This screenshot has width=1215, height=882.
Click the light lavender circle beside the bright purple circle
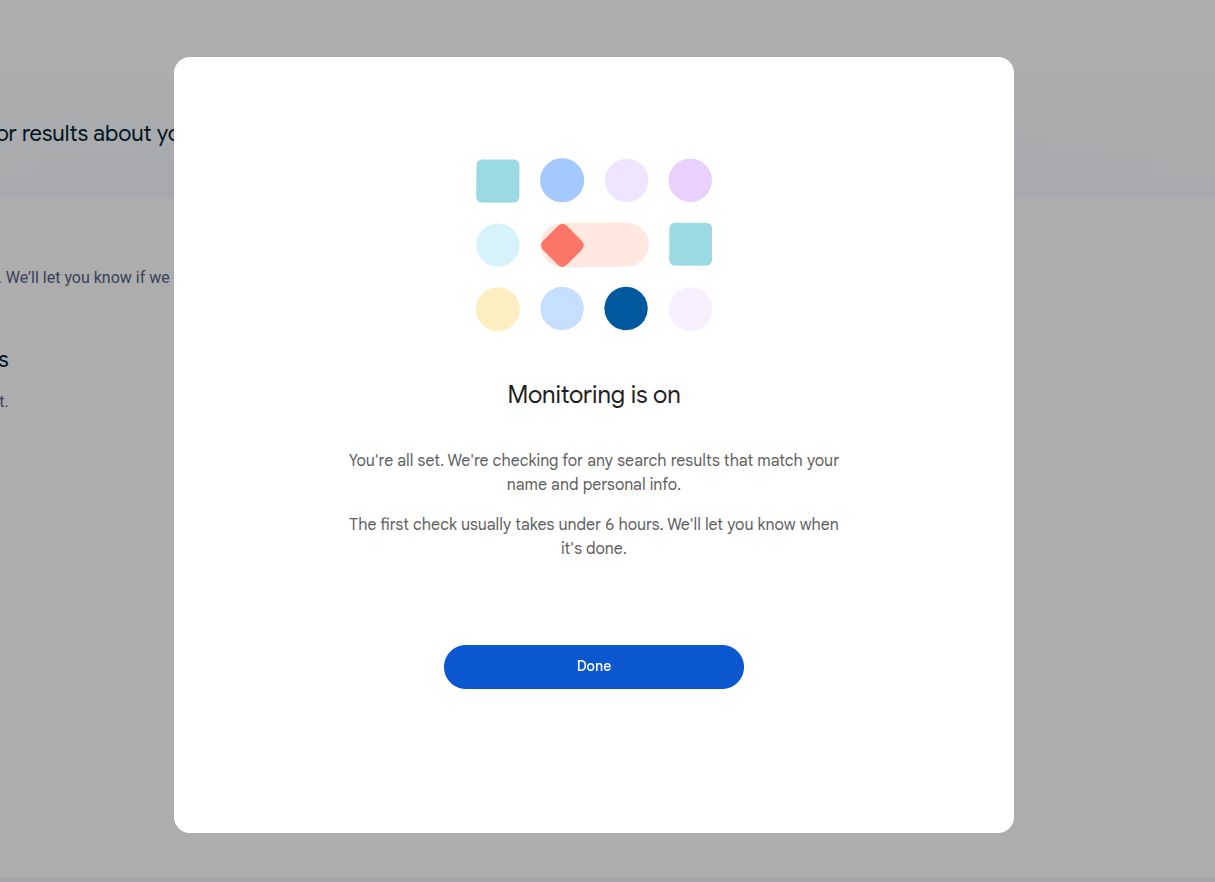pyautogui.click(x=626, y=181)
